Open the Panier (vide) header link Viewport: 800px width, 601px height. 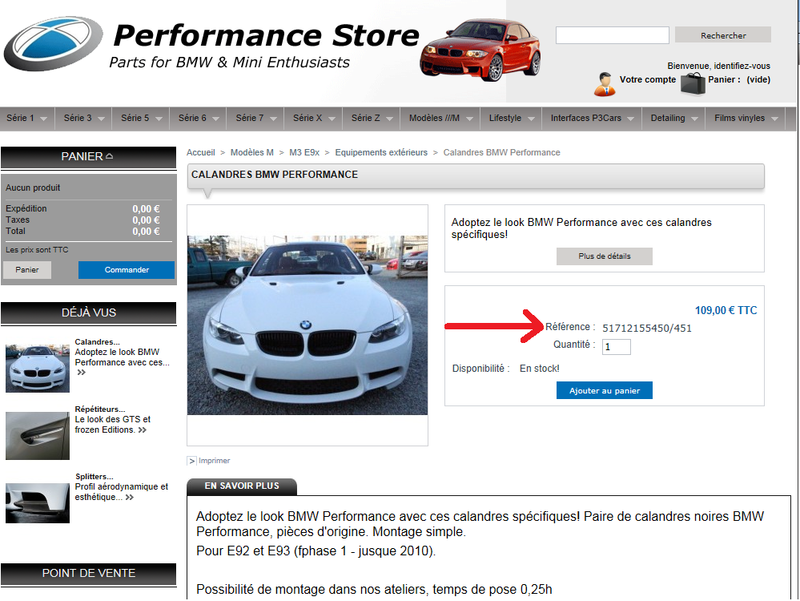pos(739,80)
